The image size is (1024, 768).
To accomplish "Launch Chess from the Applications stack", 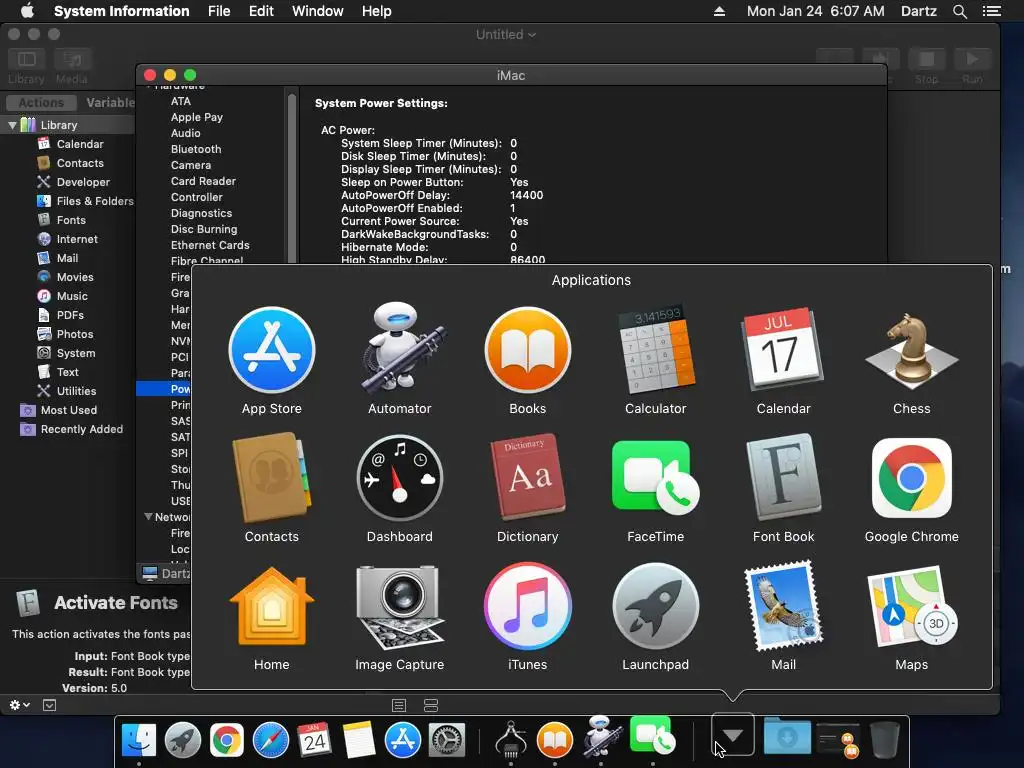I will point(912,353).
